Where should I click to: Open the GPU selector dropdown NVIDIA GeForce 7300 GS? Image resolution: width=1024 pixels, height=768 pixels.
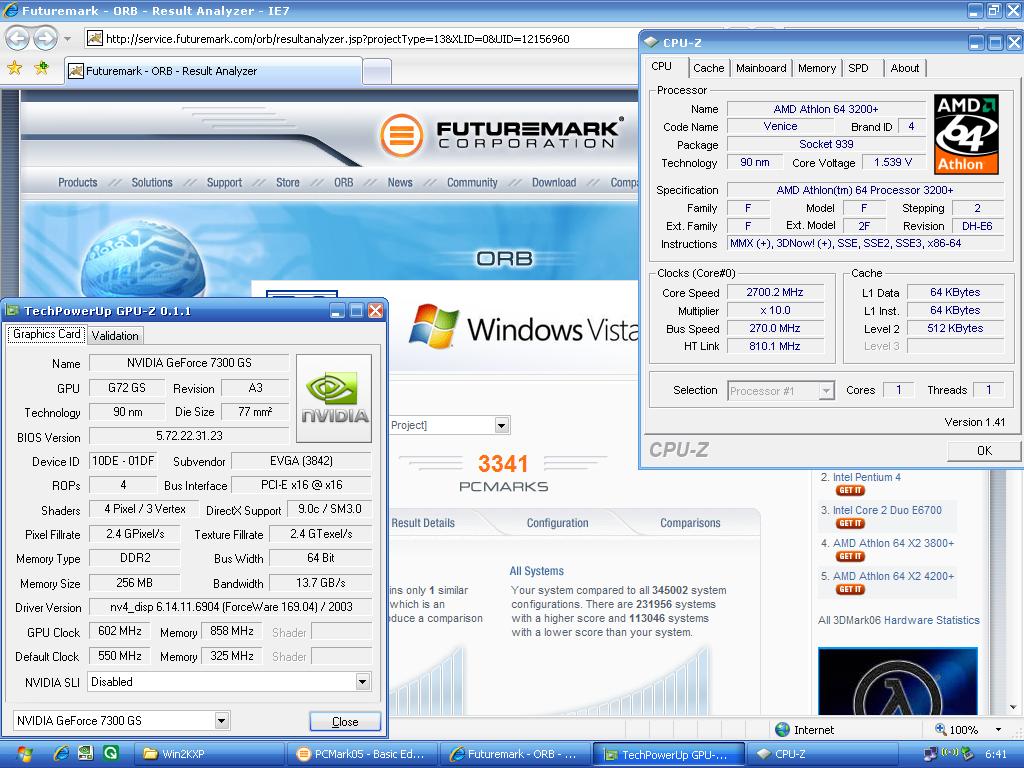pyautogui.click(x=221, y=721)
